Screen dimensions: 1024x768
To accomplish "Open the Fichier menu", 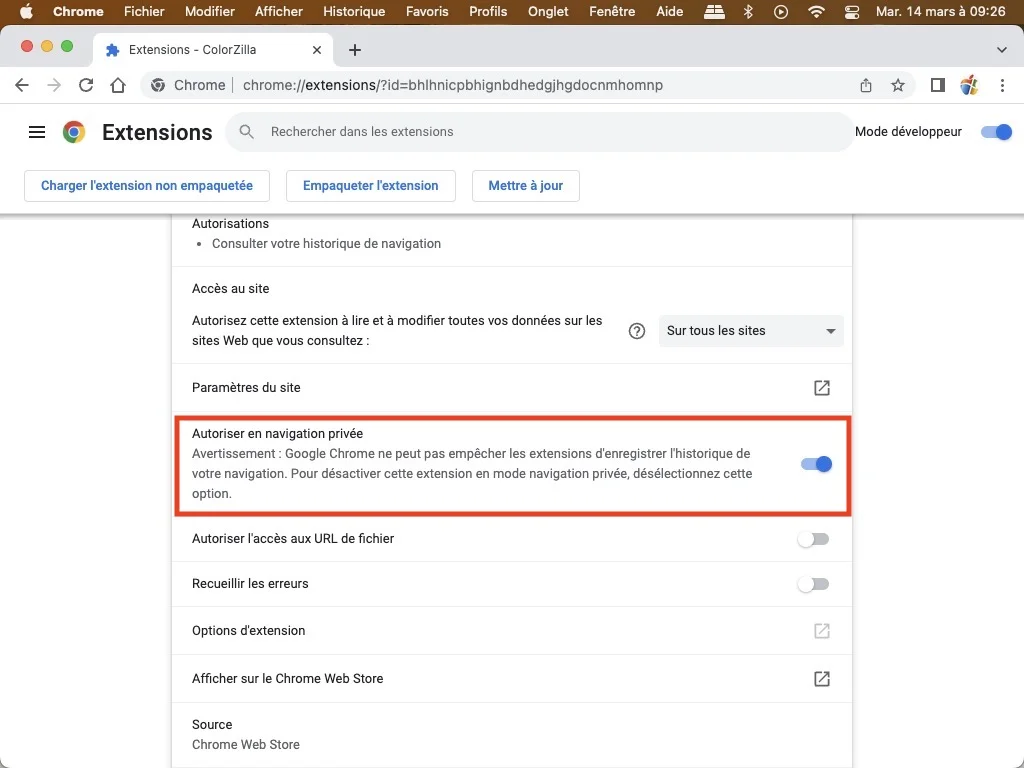I will click(144, 11).
